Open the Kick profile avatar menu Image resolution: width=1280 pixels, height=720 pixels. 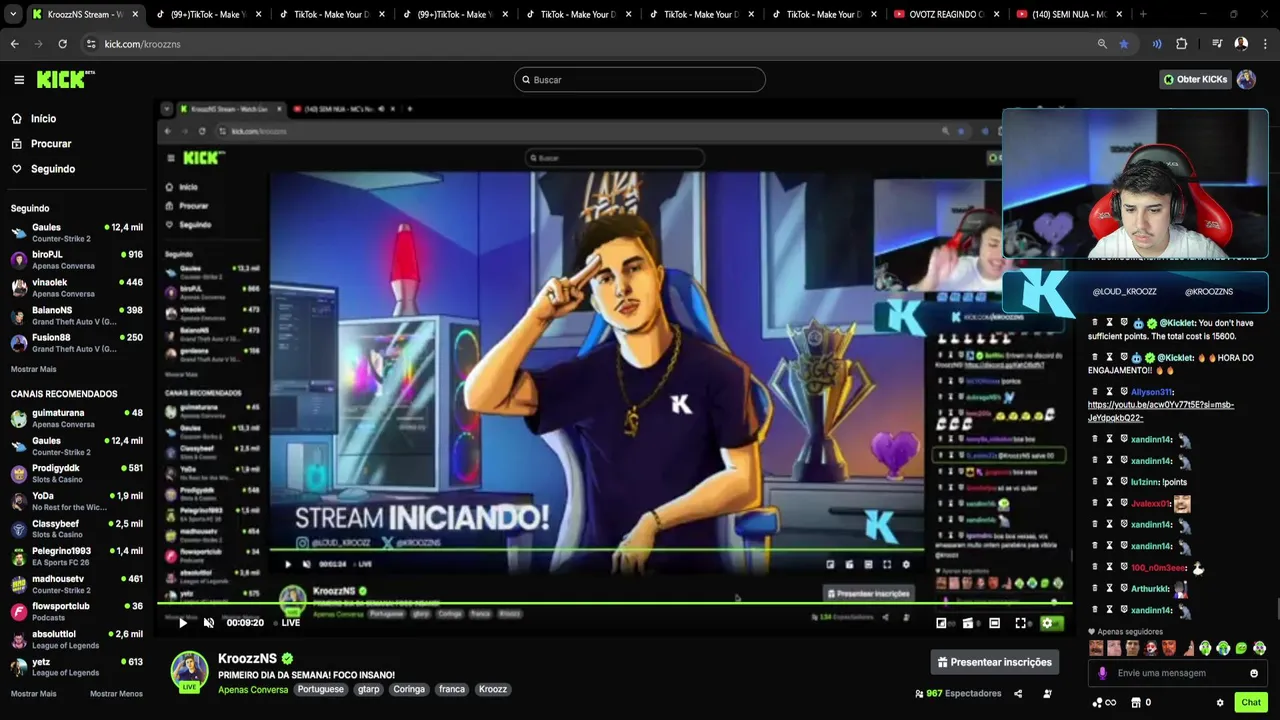tap(1246, 79)
